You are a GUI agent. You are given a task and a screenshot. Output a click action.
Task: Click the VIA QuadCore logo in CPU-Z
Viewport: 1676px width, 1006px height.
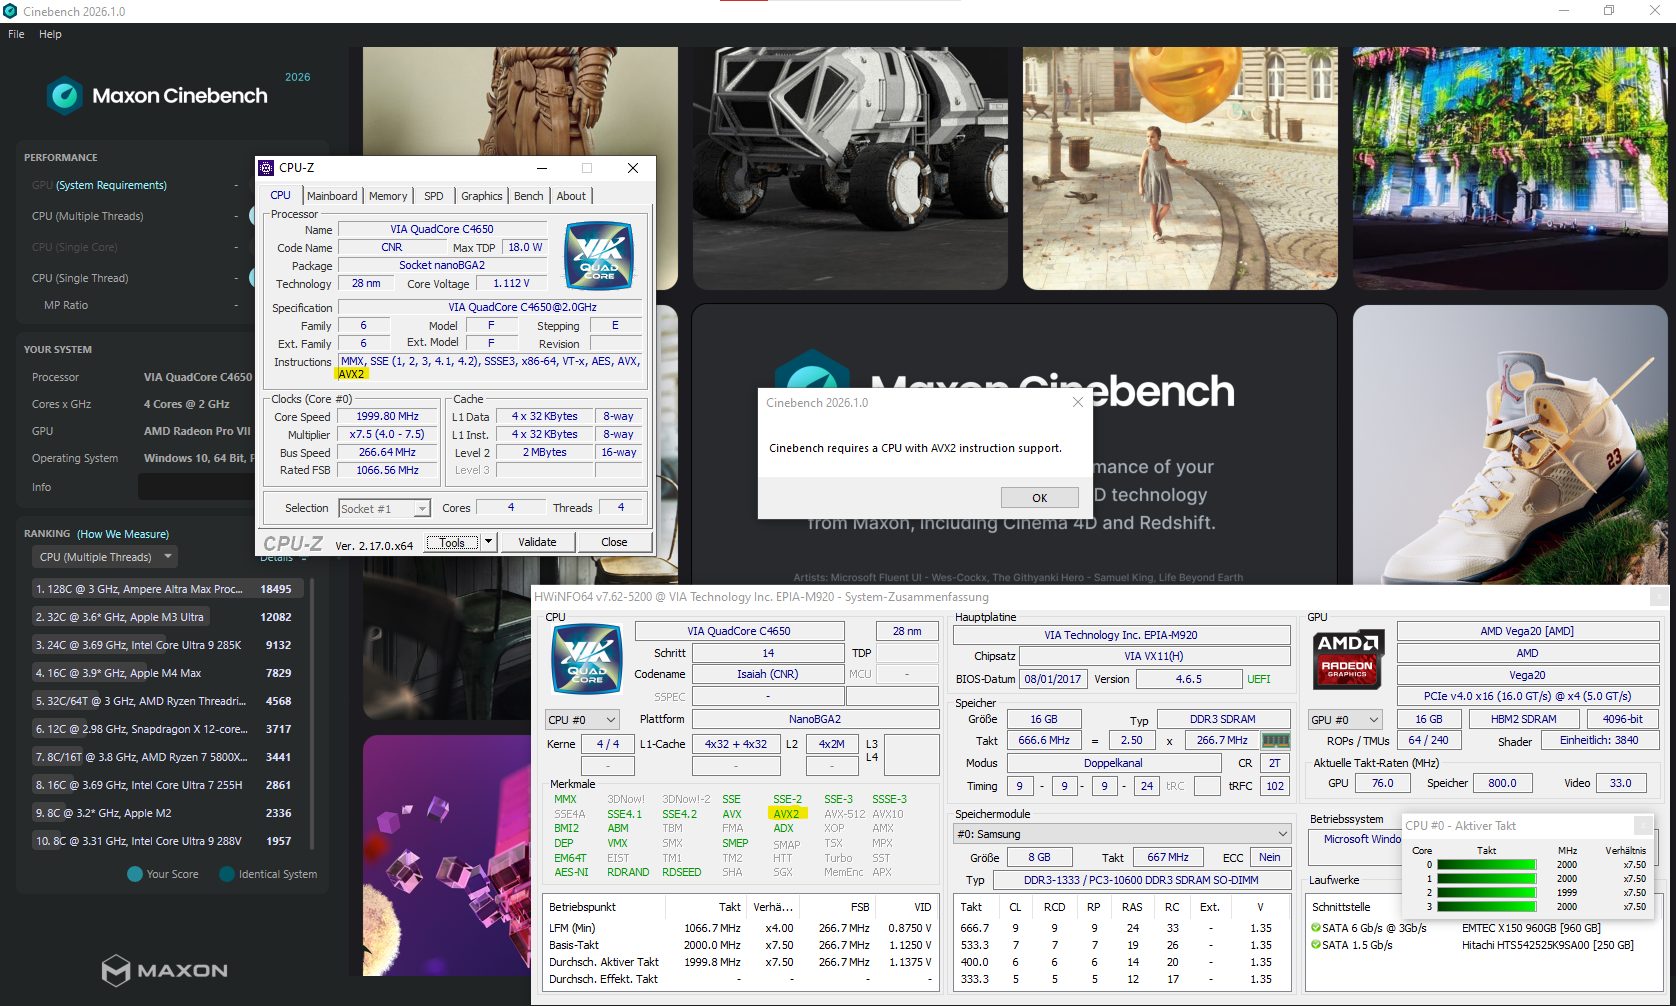click(x=598, y=256)
